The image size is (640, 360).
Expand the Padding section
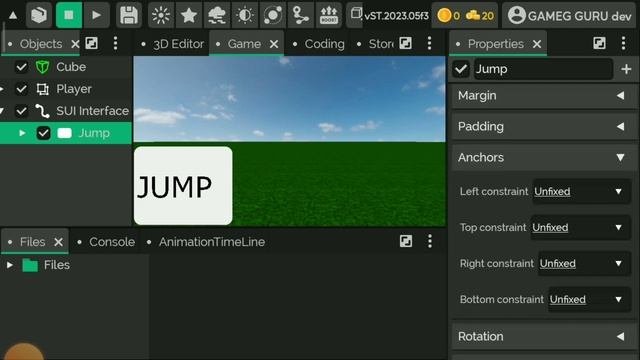click(544, 127)
